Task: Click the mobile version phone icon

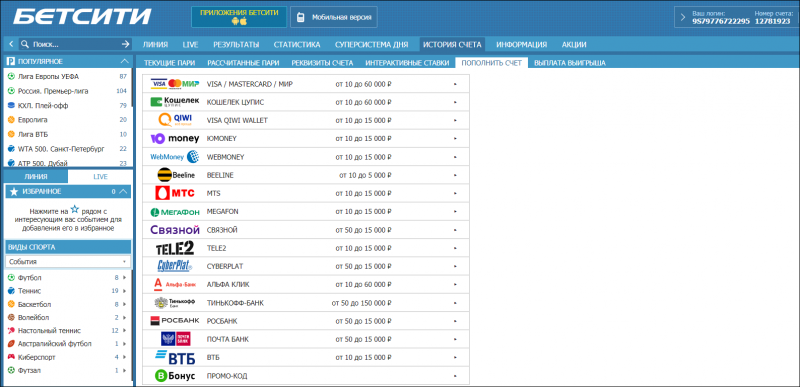Action: click(x=301, y=17)
